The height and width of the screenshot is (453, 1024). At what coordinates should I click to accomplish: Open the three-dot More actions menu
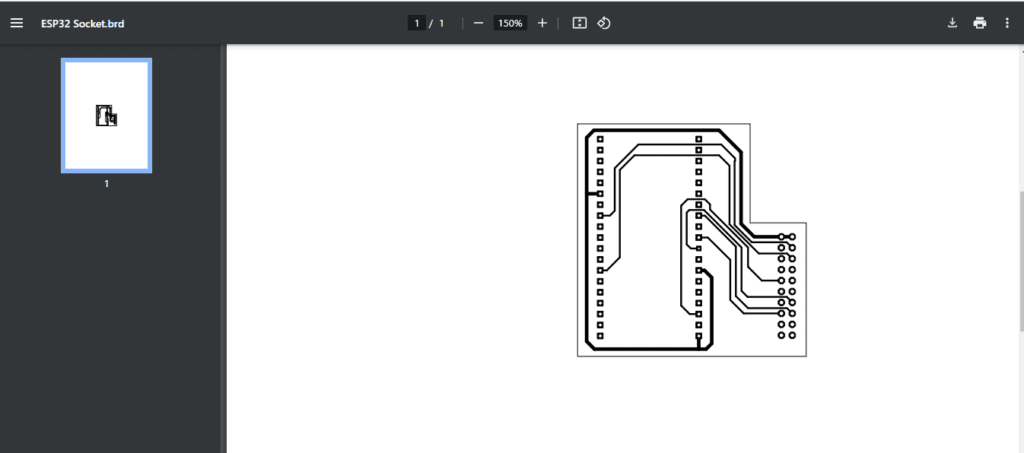coord(1007,23)
